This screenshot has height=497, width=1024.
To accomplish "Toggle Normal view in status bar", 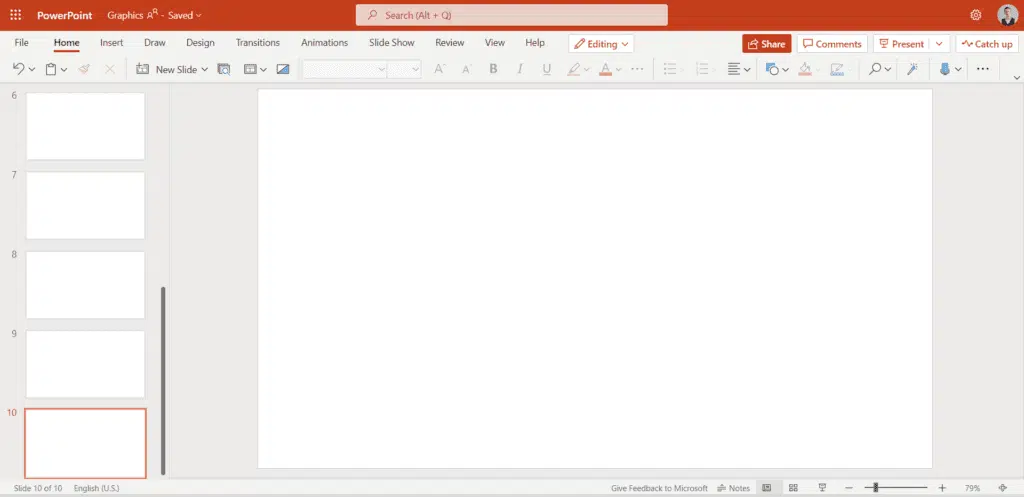I will coord(767,488).
